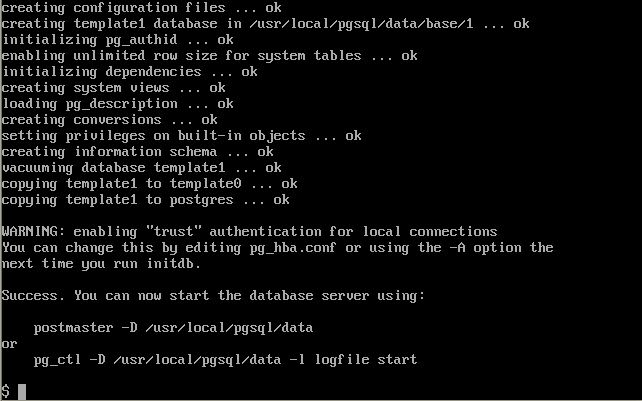Click the postmaster -D /usr/local/pgsql/data command
The width and height of the screenshot is (642, 401).
point(173,328)
